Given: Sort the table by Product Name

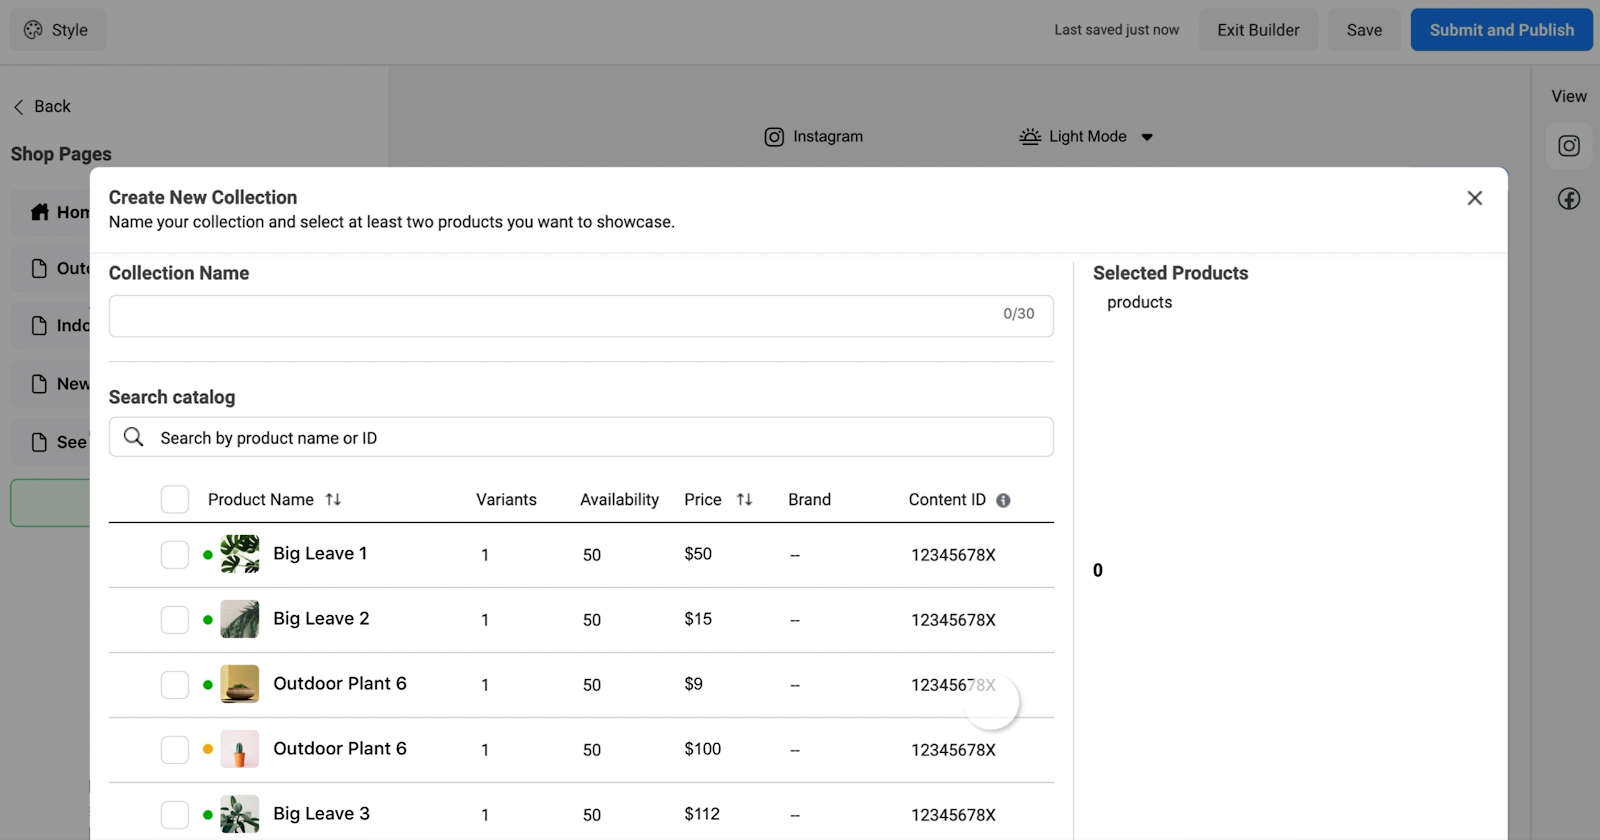Looking at the screenshot, I should [333, 499].
